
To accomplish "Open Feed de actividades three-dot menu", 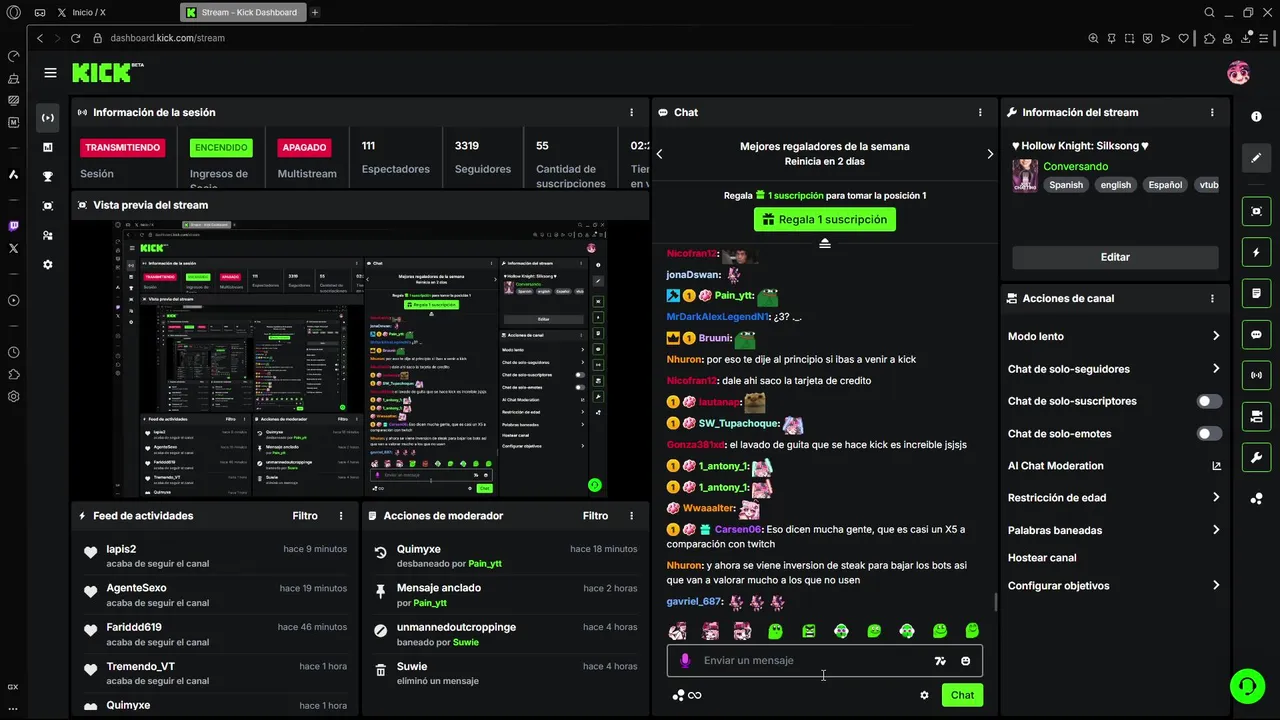I will click(341, 516).
